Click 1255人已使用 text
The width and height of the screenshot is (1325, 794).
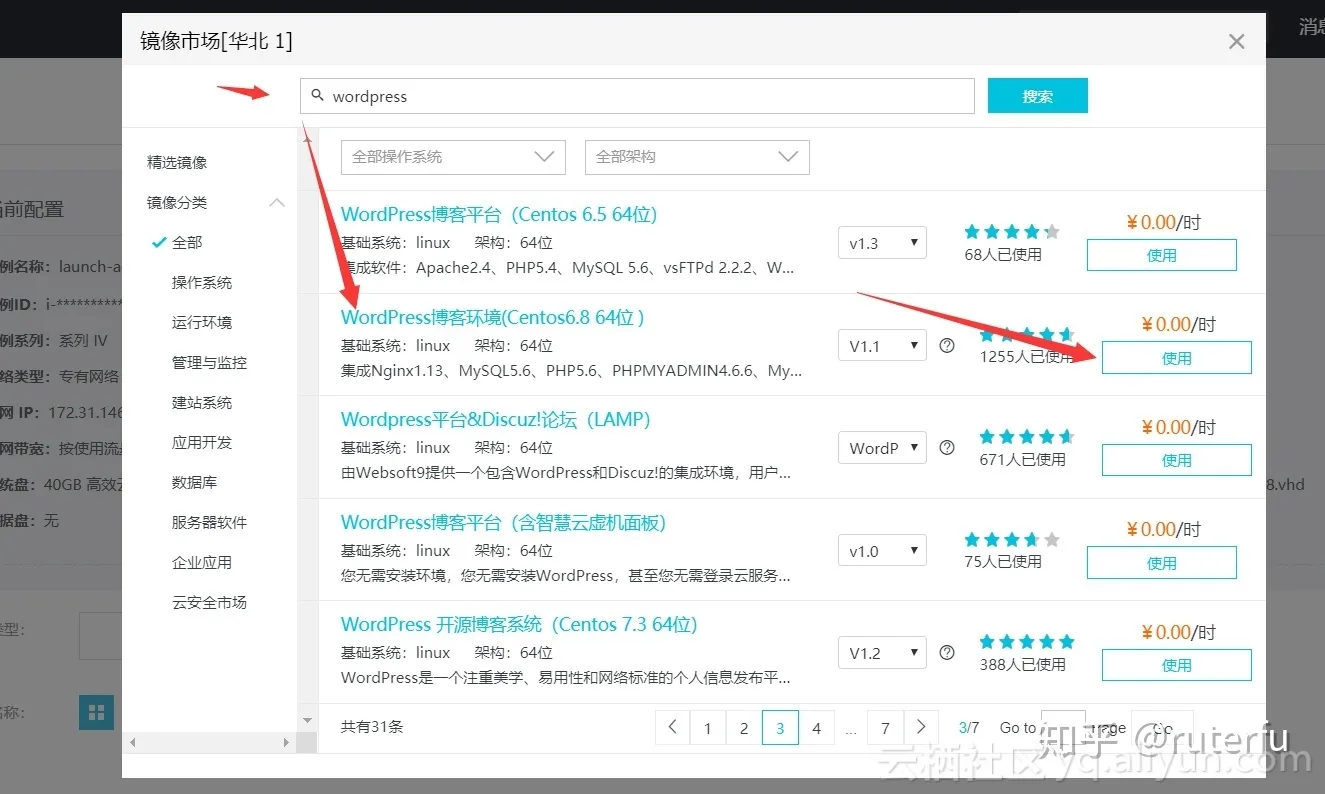pos(1027,356)
